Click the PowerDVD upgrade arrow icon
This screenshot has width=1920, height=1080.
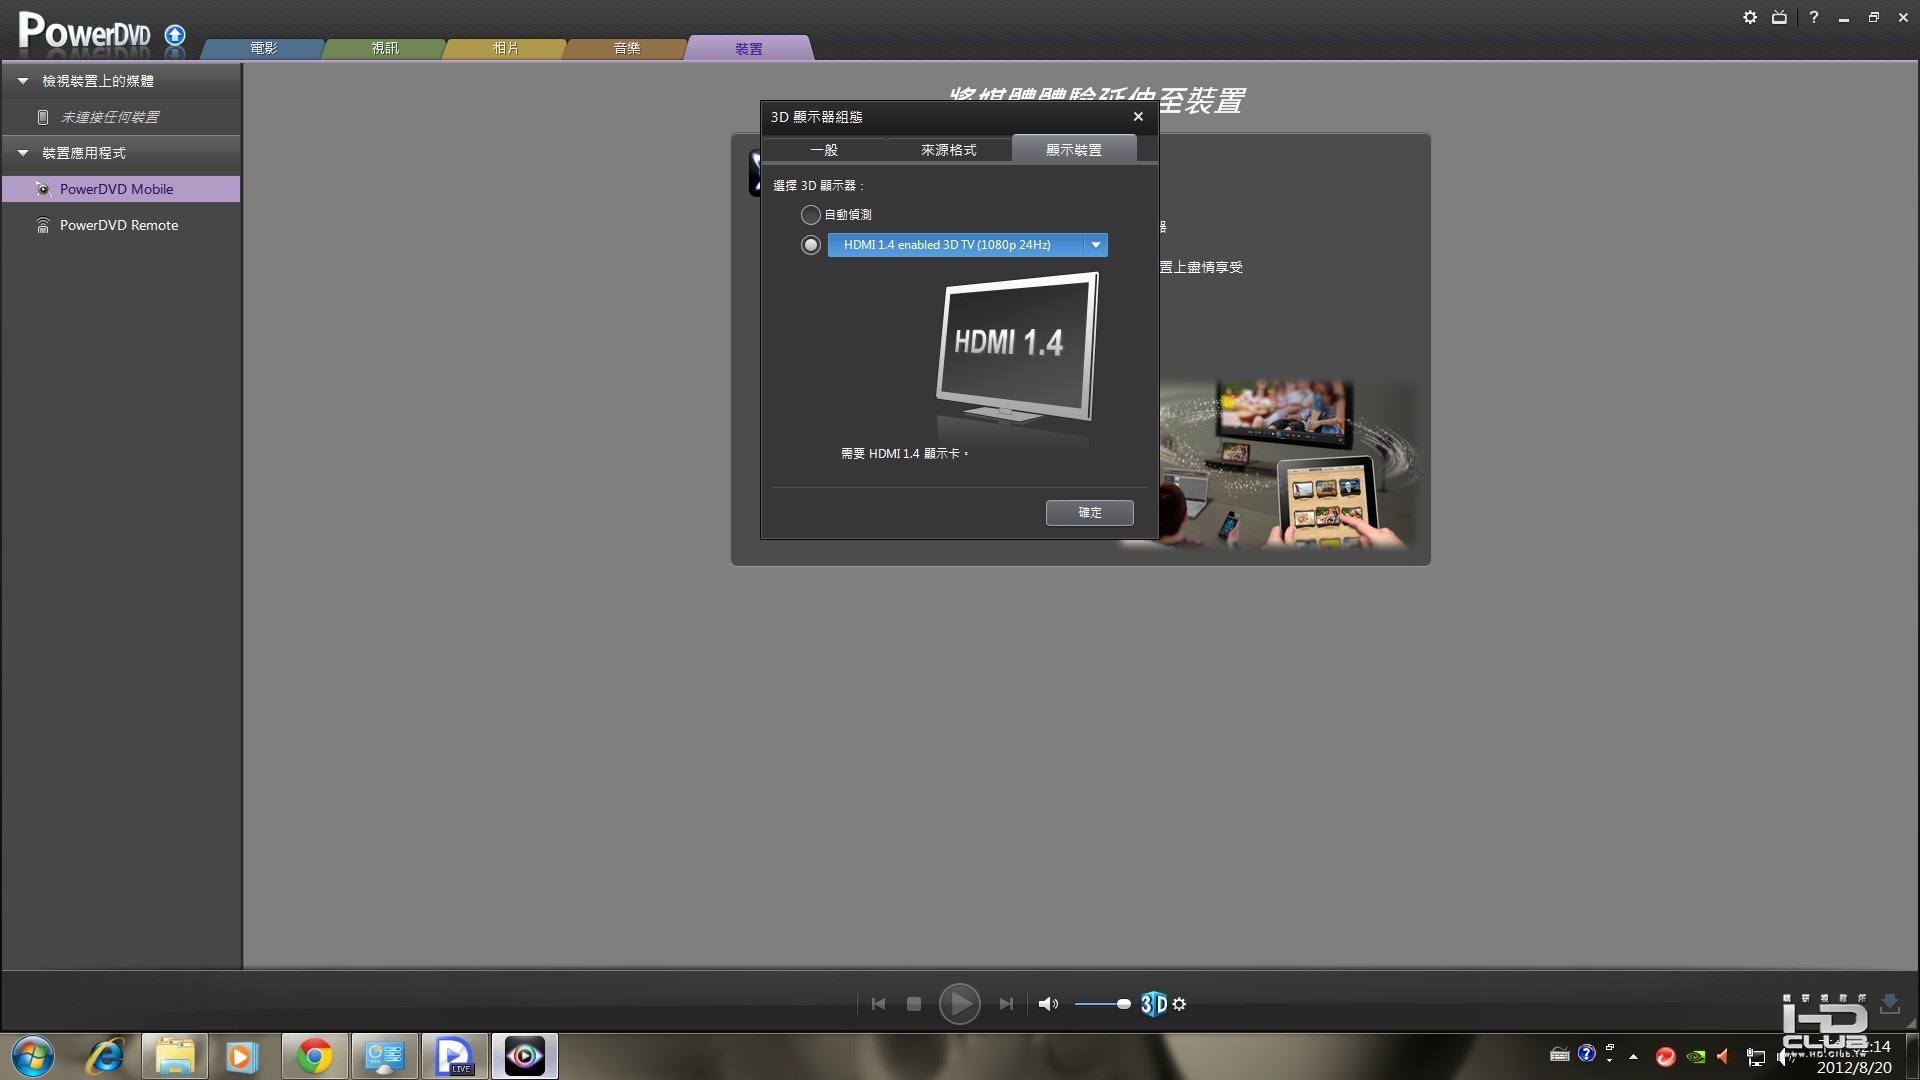[x=175, y=35]
